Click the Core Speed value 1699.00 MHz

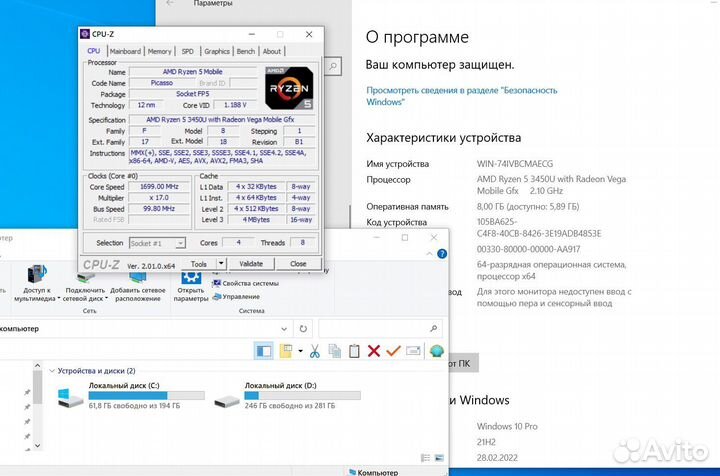coord(159,186)
